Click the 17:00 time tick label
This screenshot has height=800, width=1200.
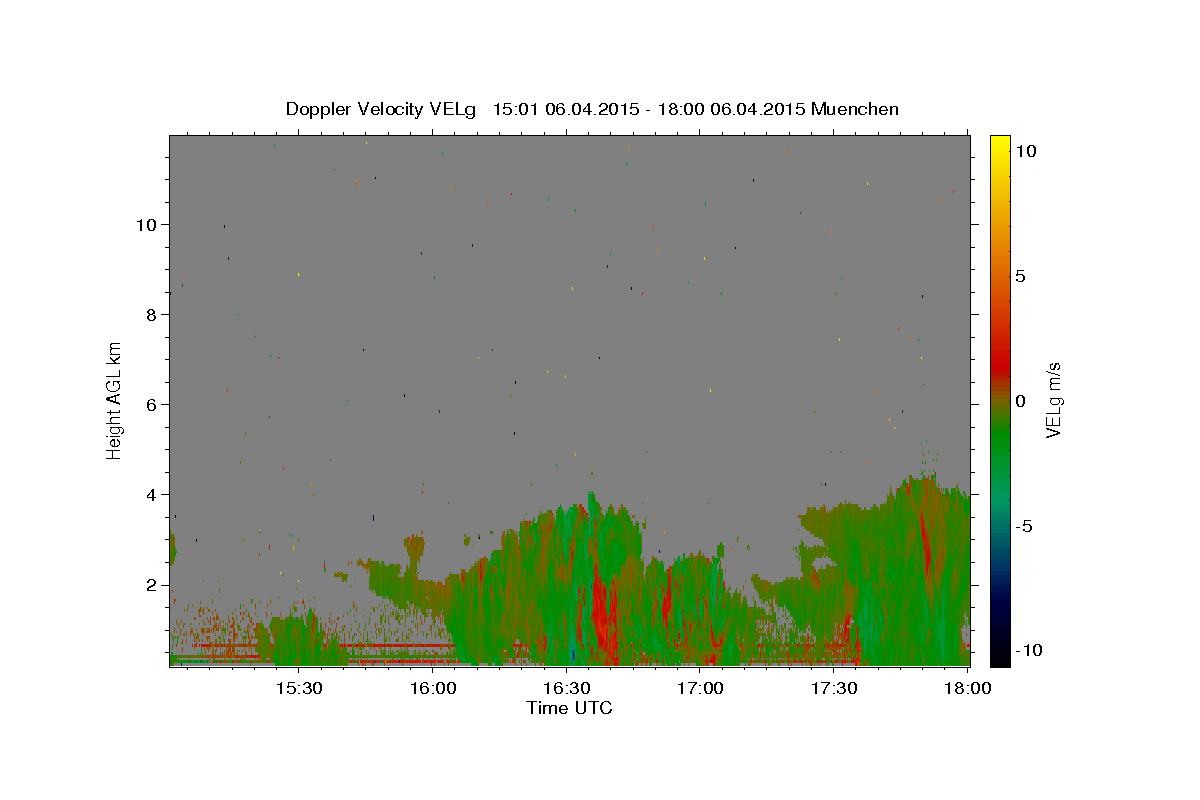[x=701, y=689]
